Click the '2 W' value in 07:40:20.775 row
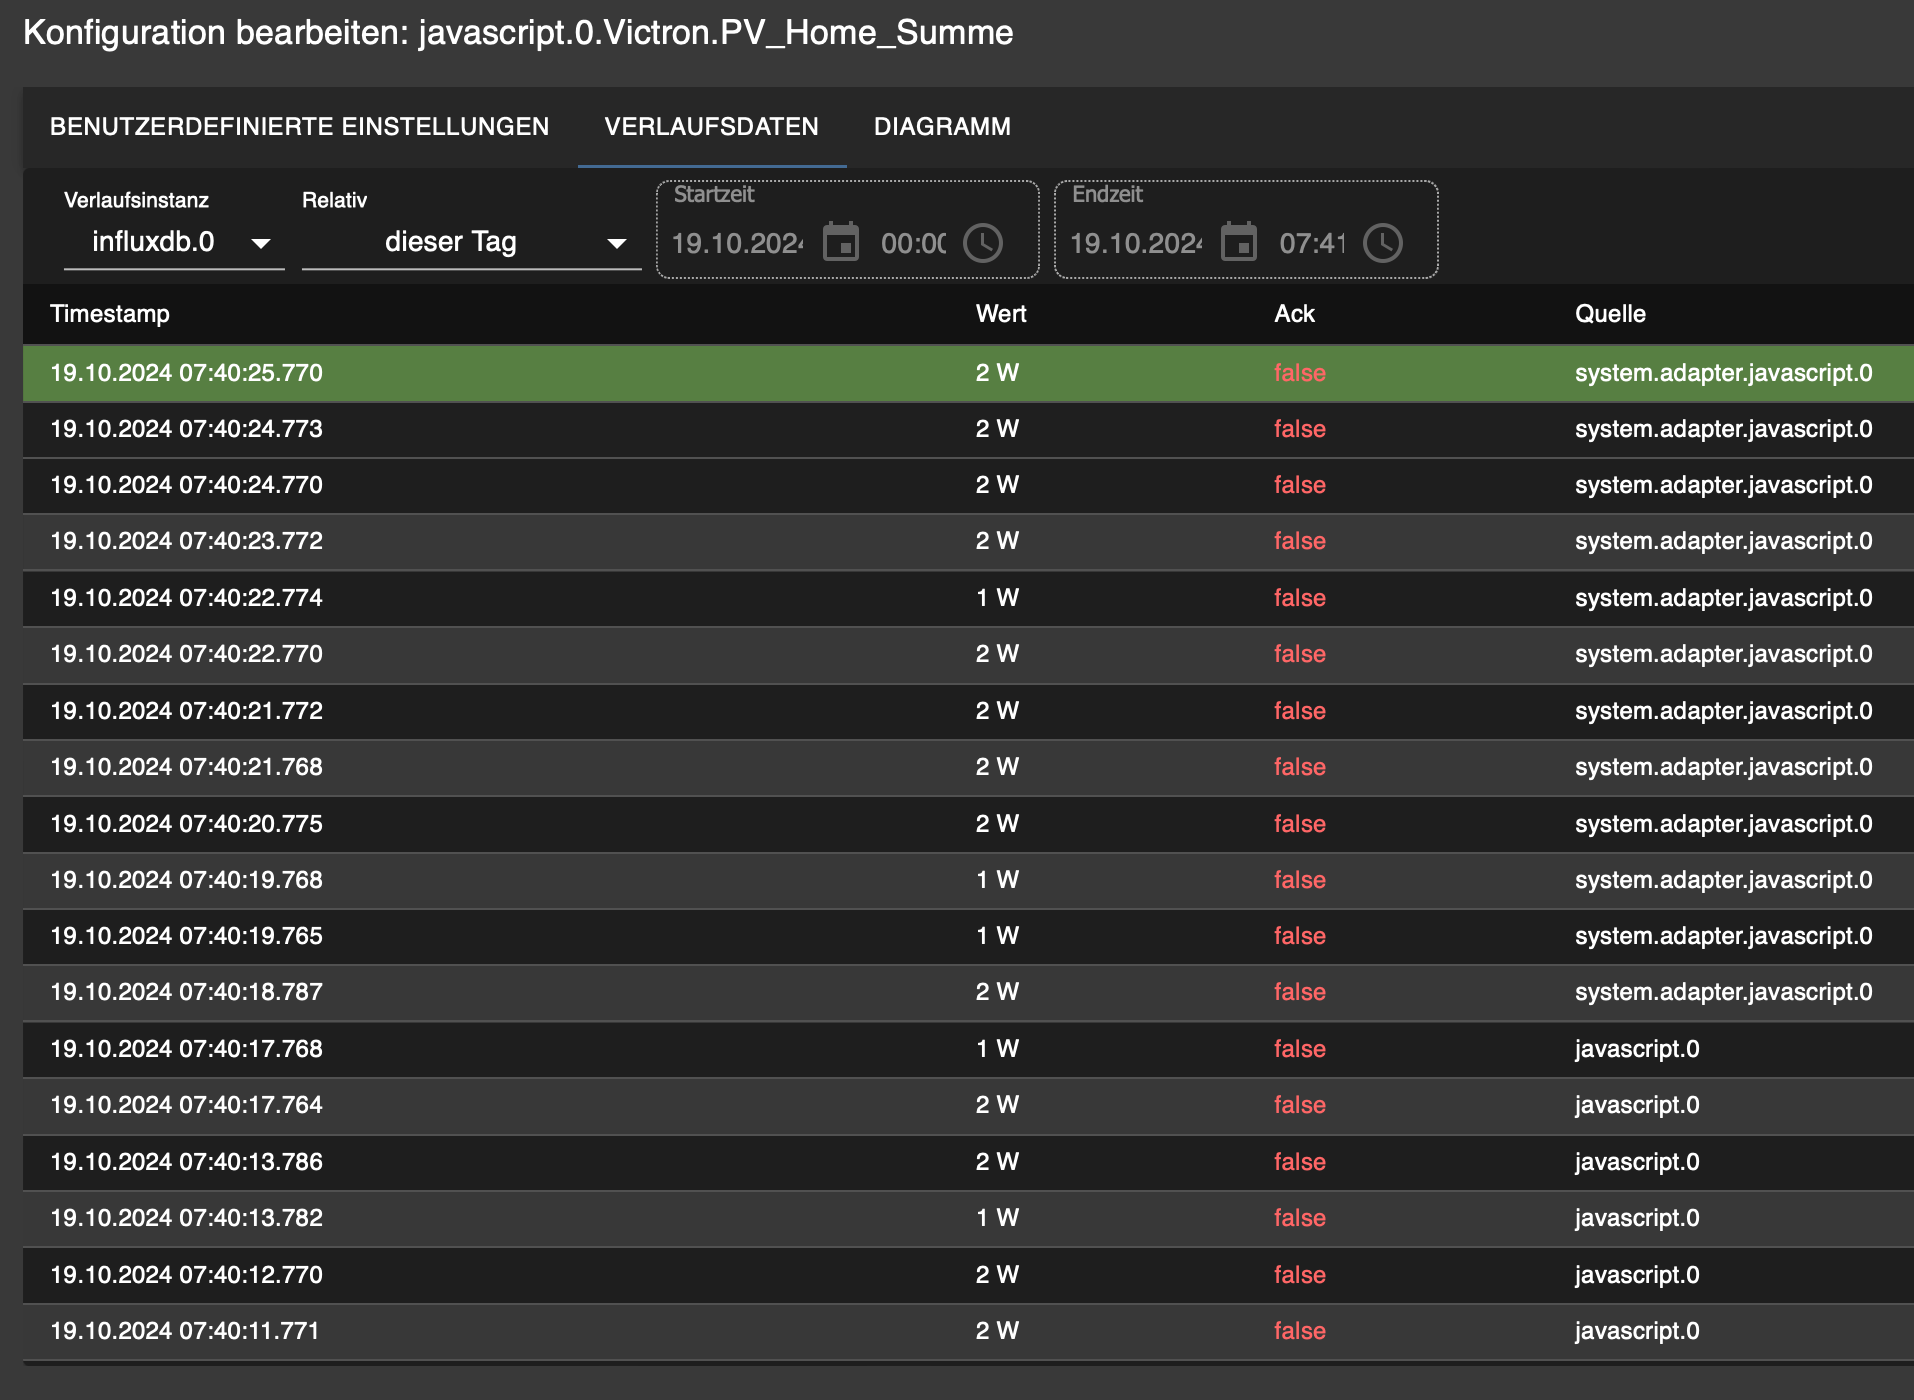Screen dimensions: 1914x1400 [997, 824]
